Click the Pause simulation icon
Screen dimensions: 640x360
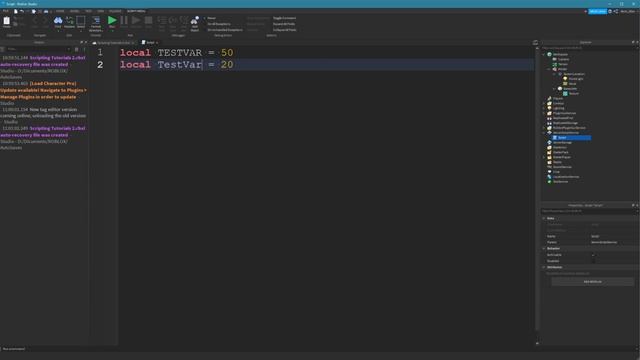(124, 20)
